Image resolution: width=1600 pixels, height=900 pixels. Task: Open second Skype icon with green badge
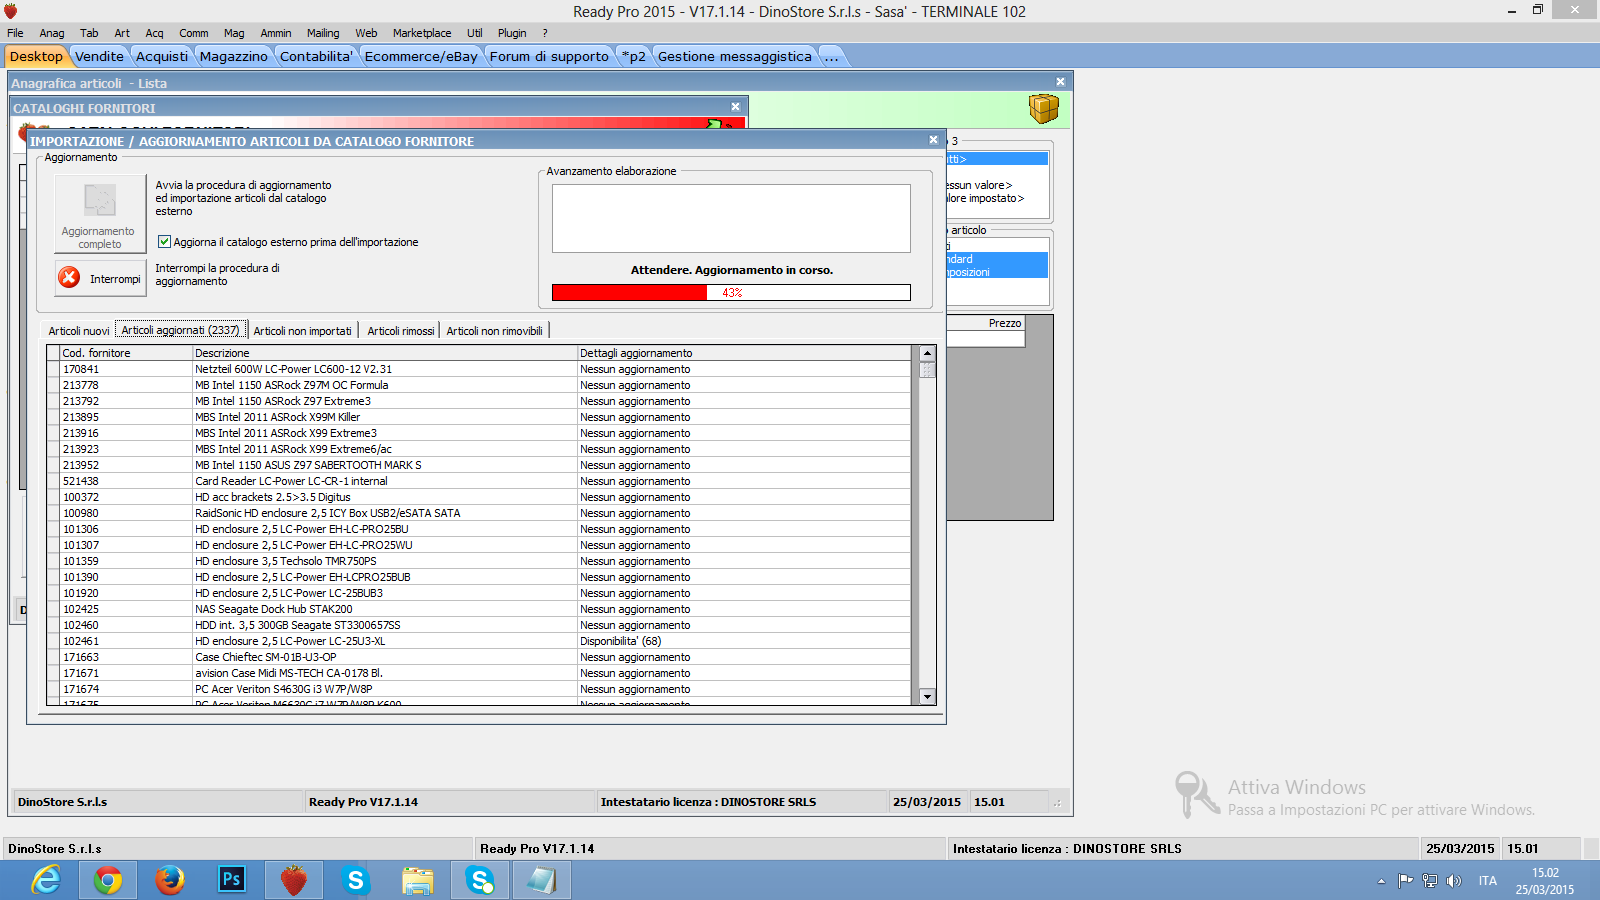tap(480, 880)
